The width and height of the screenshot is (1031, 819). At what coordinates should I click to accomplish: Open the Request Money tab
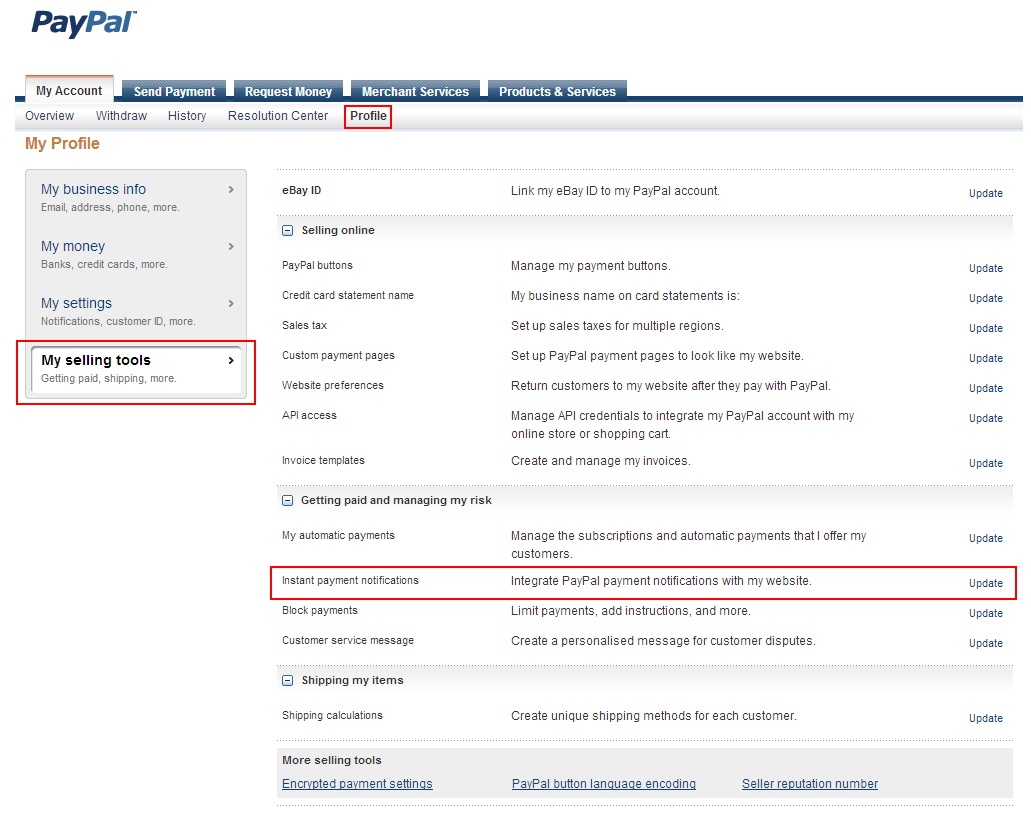click(x=288, y=91)
